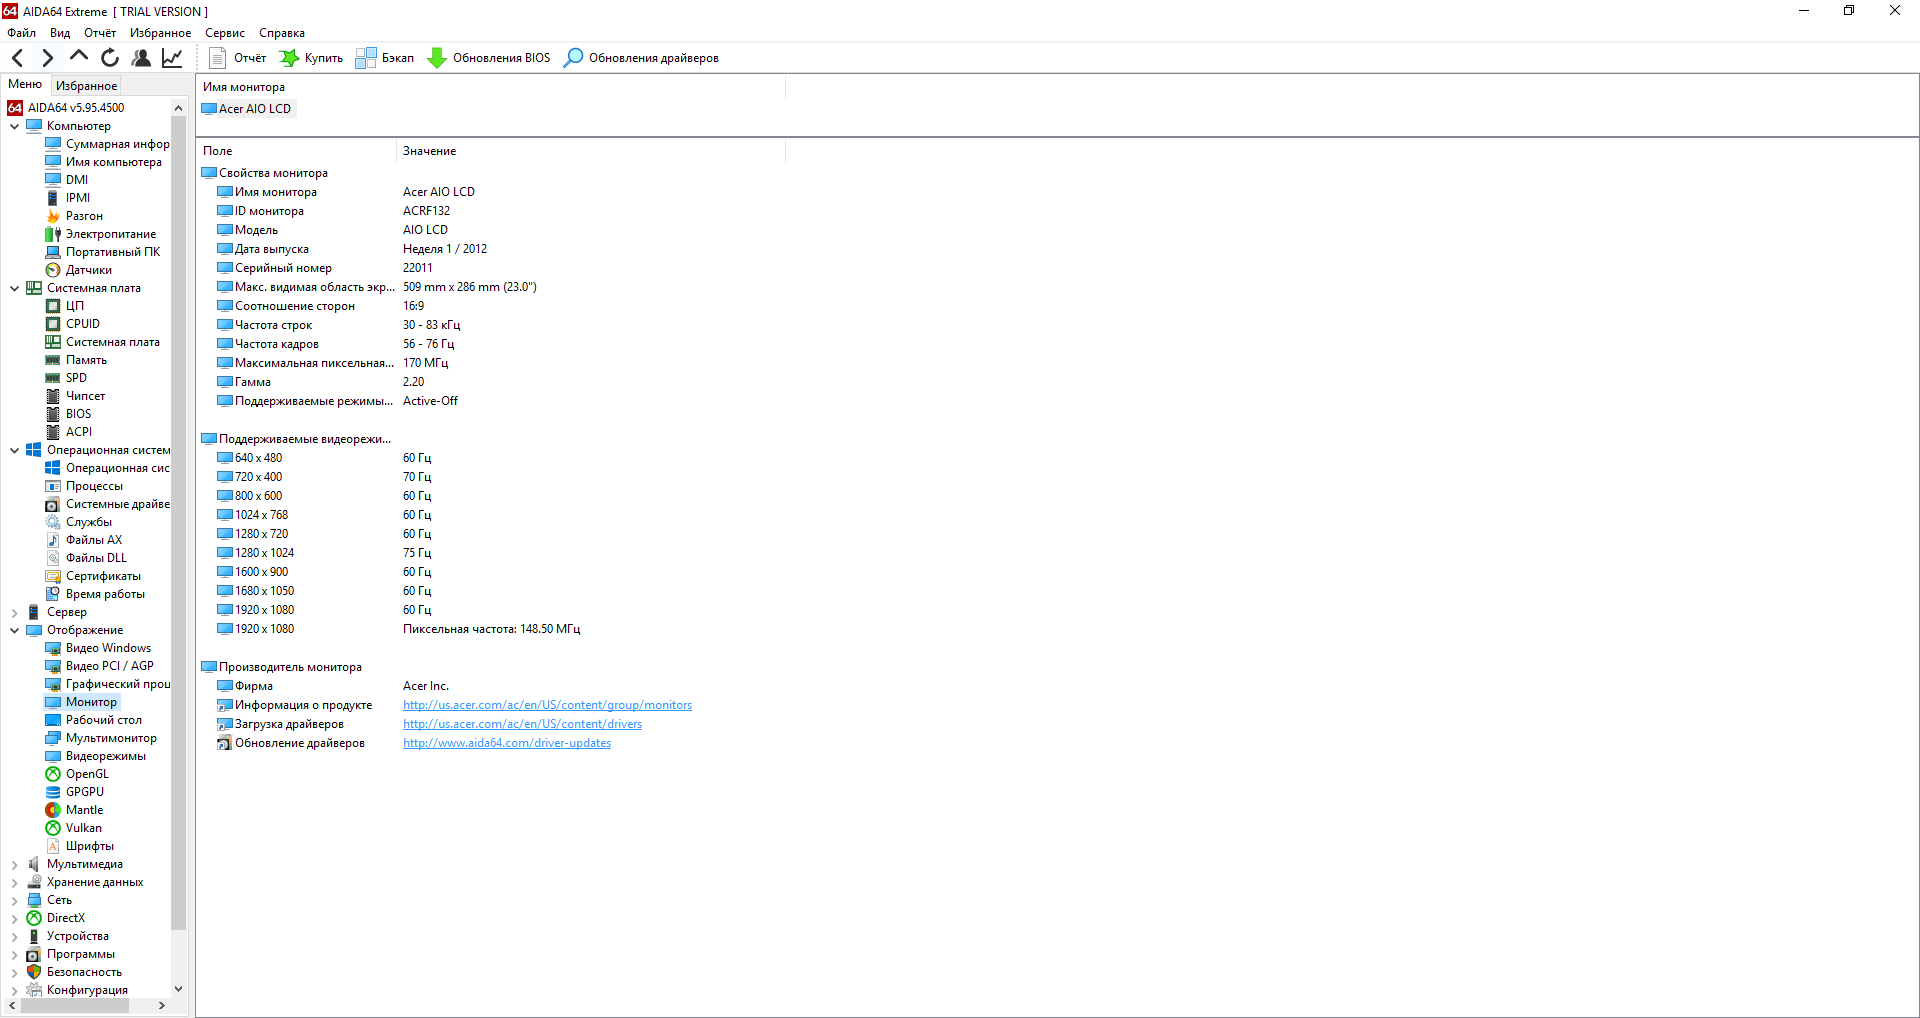Select the Электропитание tree item
The width and height of the screenshot is (1920, 1018).
(101, 234)
